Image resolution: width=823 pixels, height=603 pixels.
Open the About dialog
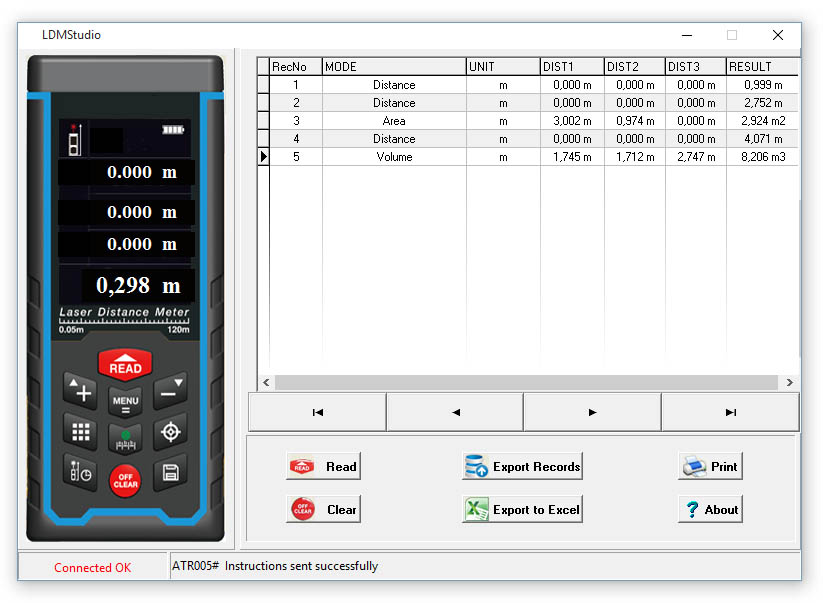pyautogui.click(x=710, y=510)
